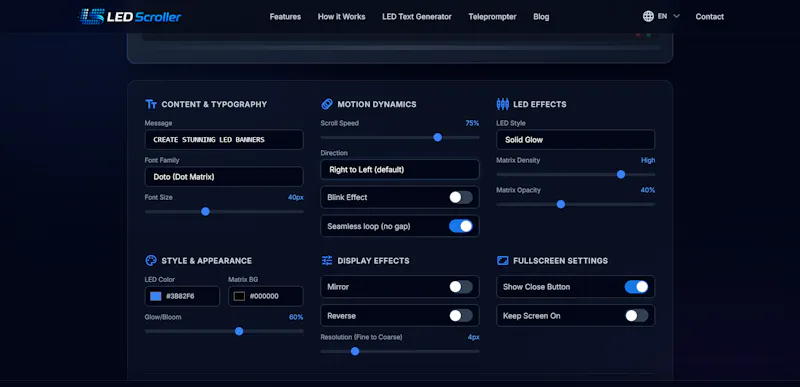Viewport: 800px width, 387px height.
Task: Click the Resolution (Fine to Coarse) slider handle
Action: coord(355,351)
